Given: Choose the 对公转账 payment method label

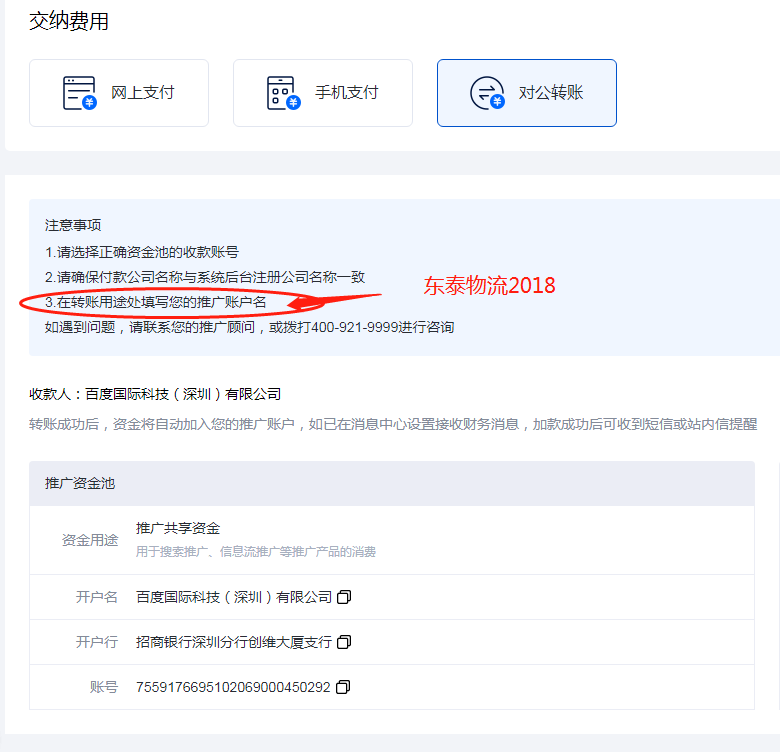Looking at the screenshot, I should [551, 93].
